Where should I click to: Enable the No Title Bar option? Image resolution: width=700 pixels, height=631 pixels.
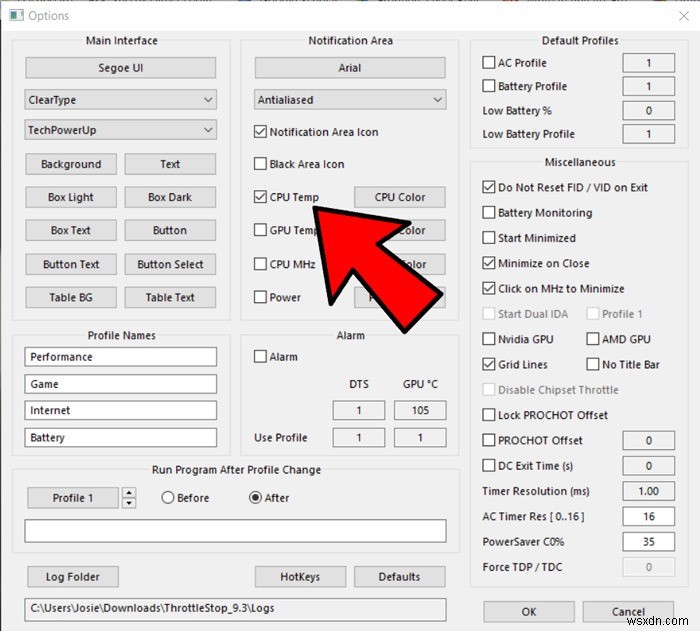coord(592,364)
